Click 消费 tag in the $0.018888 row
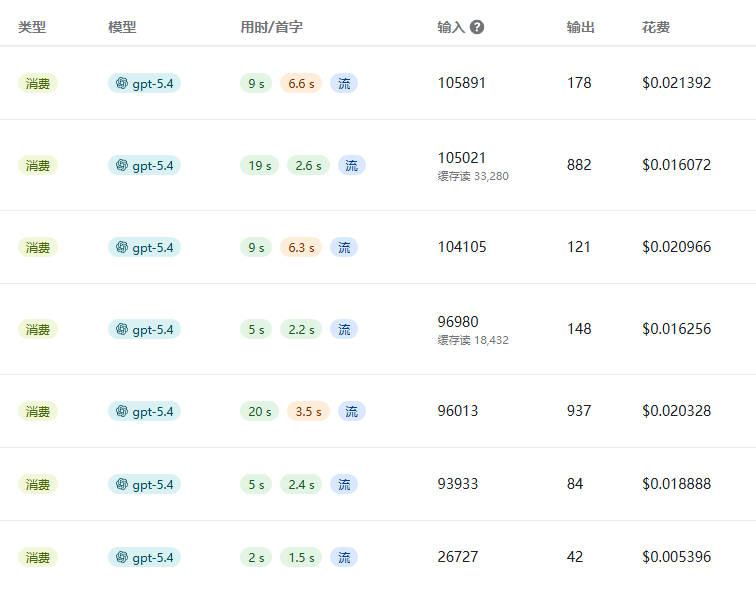 38,484
